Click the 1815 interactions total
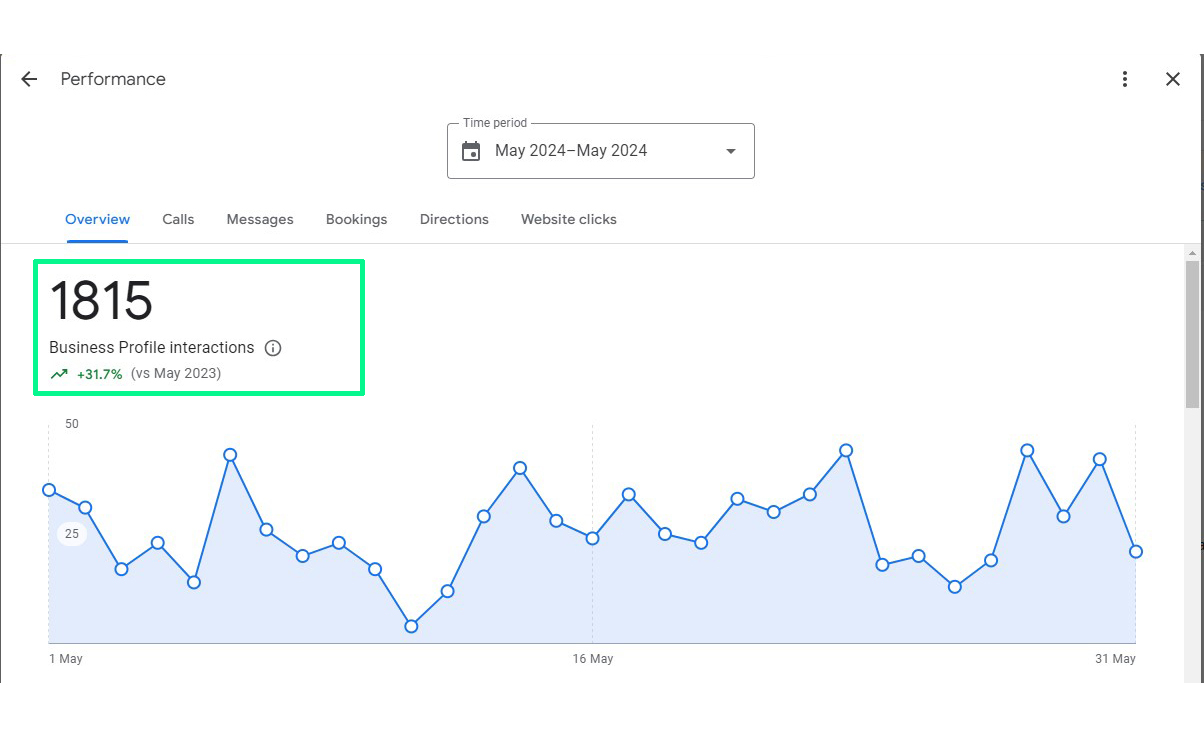The image size is (1204, 733). (x=101, y=300)
